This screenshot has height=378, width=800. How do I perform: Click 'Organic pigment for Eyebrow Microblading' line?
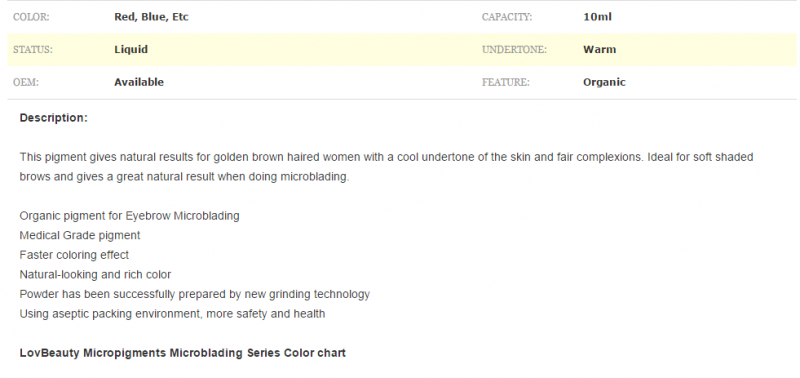(x=130, y=216)
